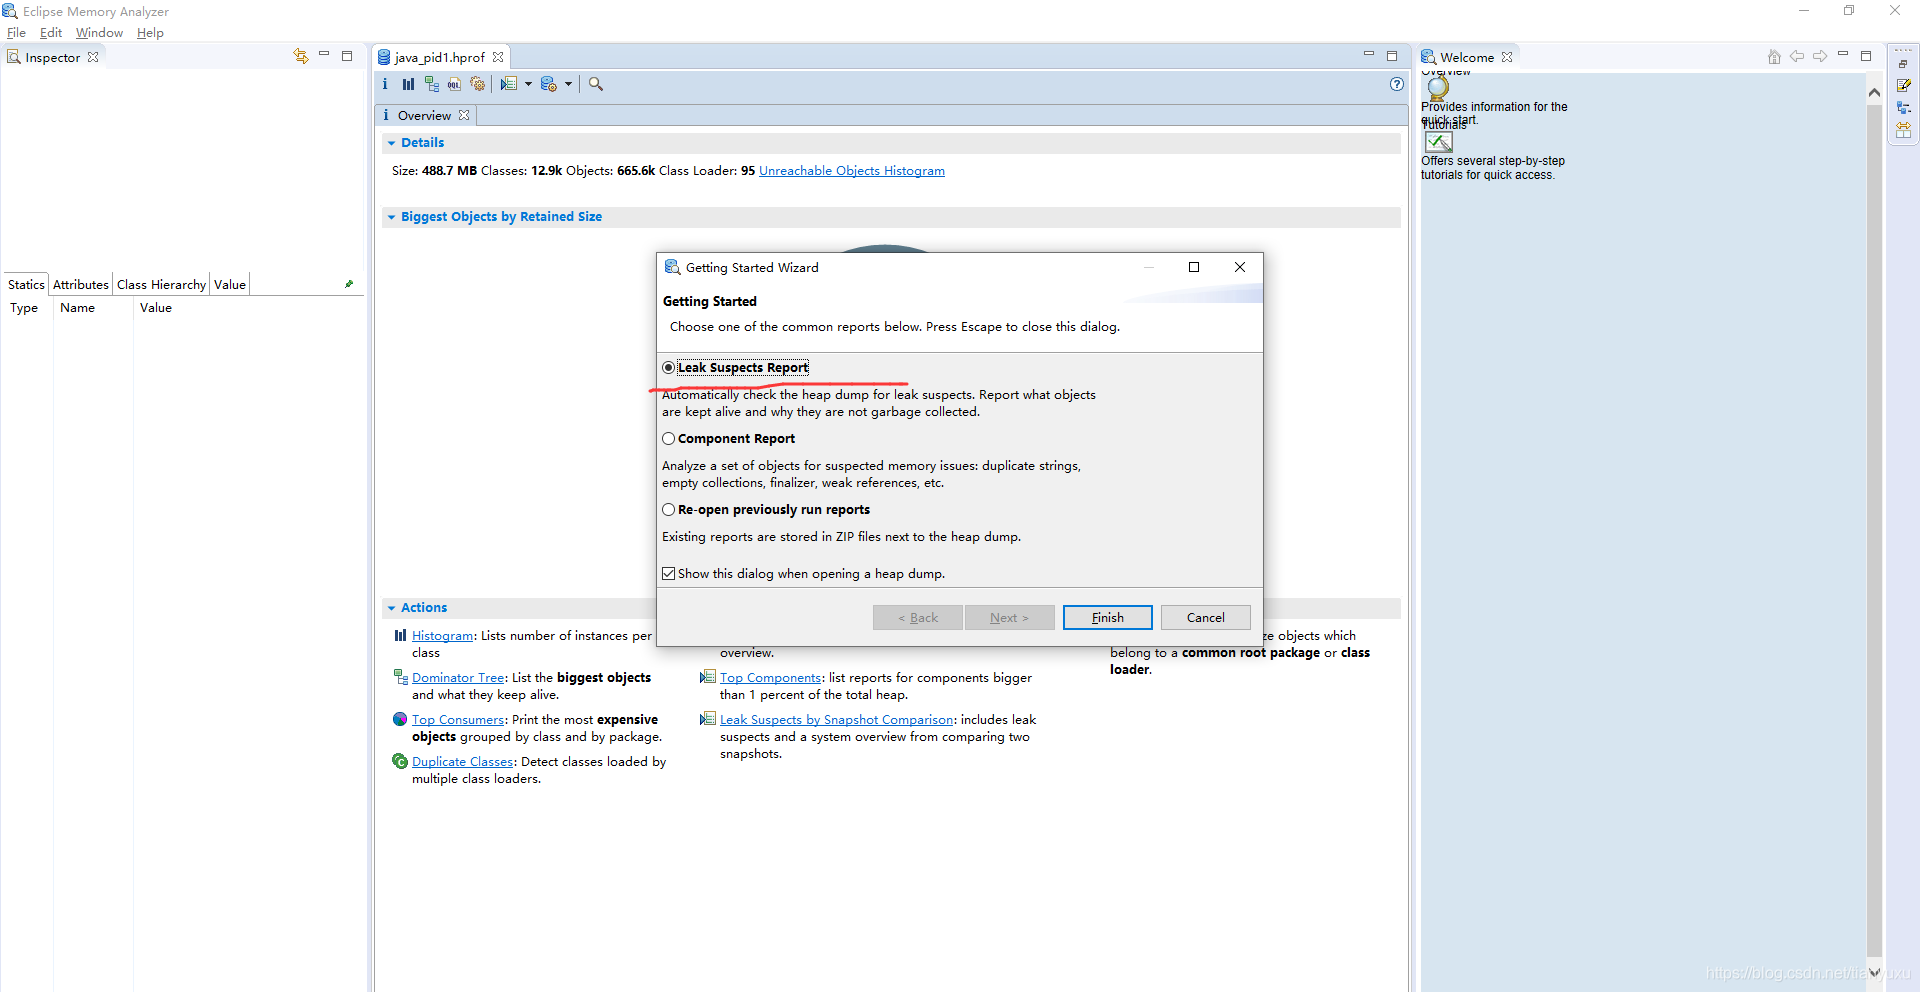This screenshot has width=1920, height=992.
Task: Click the back arrow in Welcome view
Action: 1797,57
